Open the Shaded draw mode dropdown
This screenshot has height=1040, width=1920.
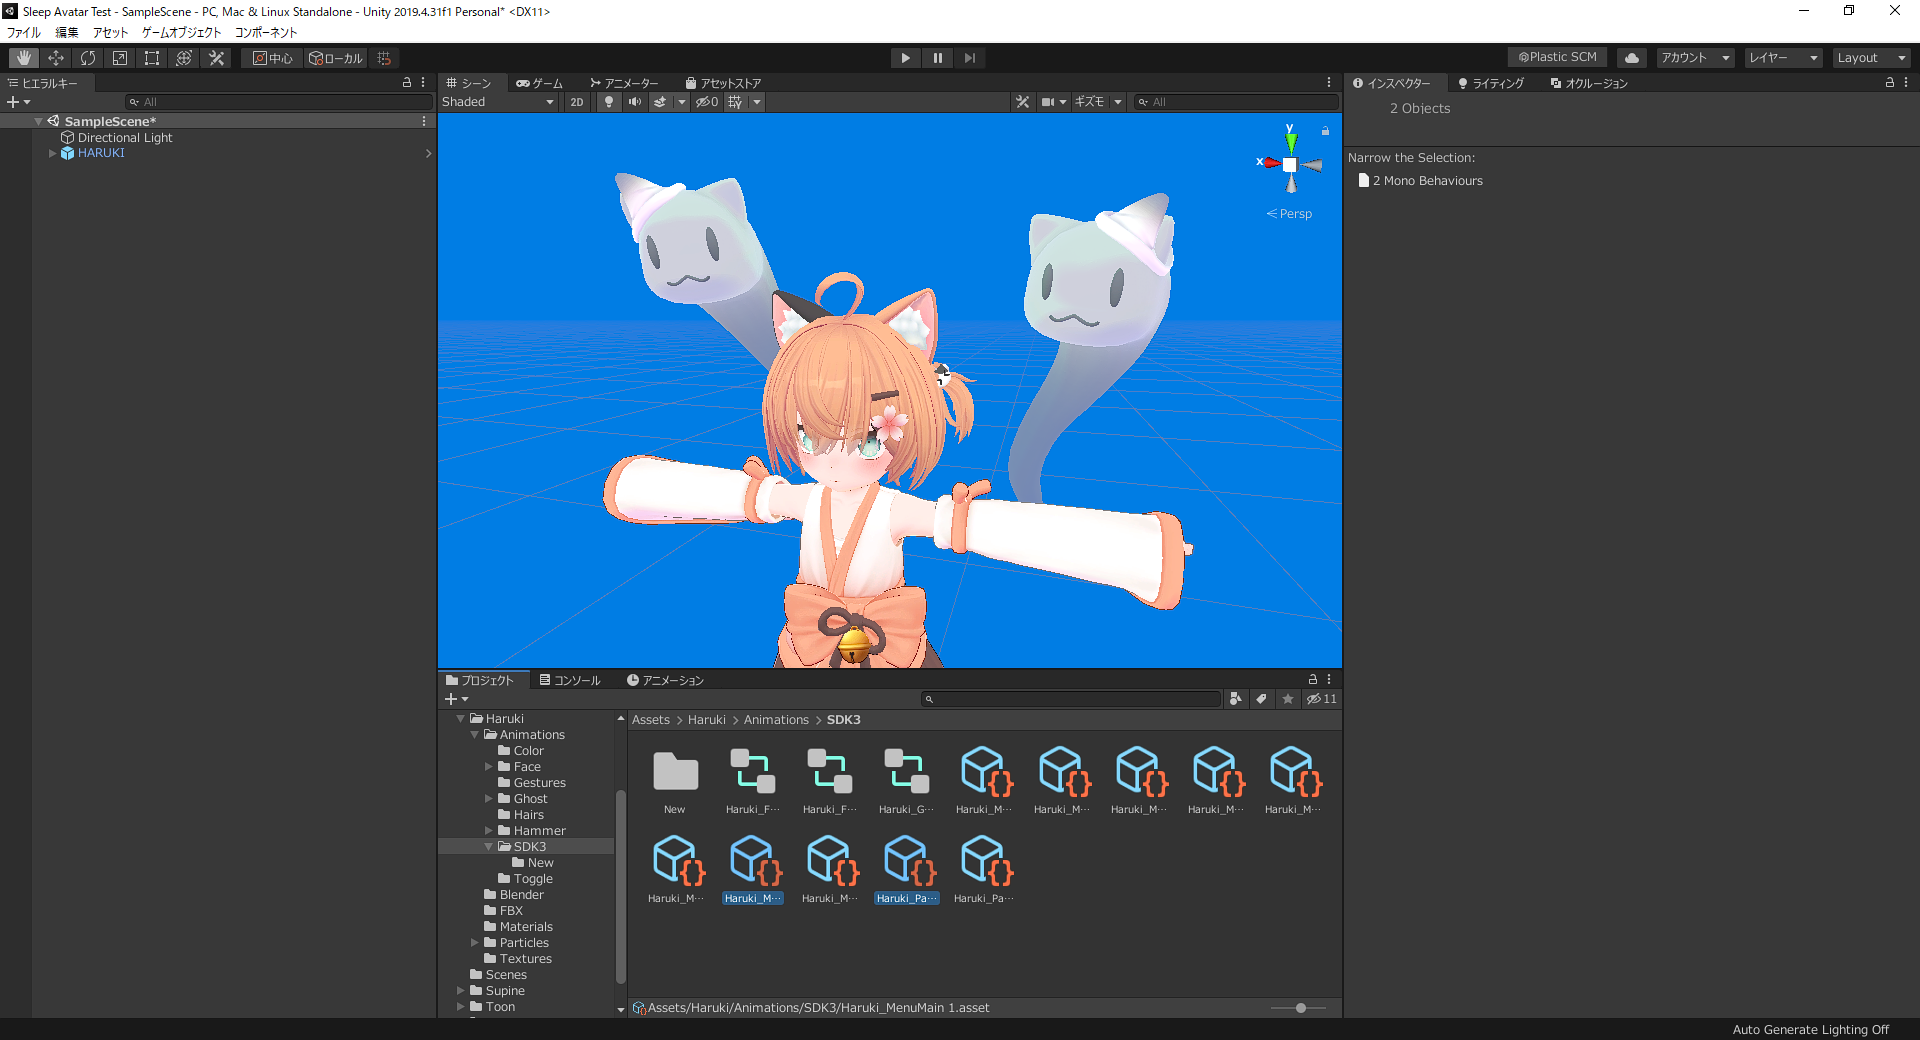tap(499, 101)
